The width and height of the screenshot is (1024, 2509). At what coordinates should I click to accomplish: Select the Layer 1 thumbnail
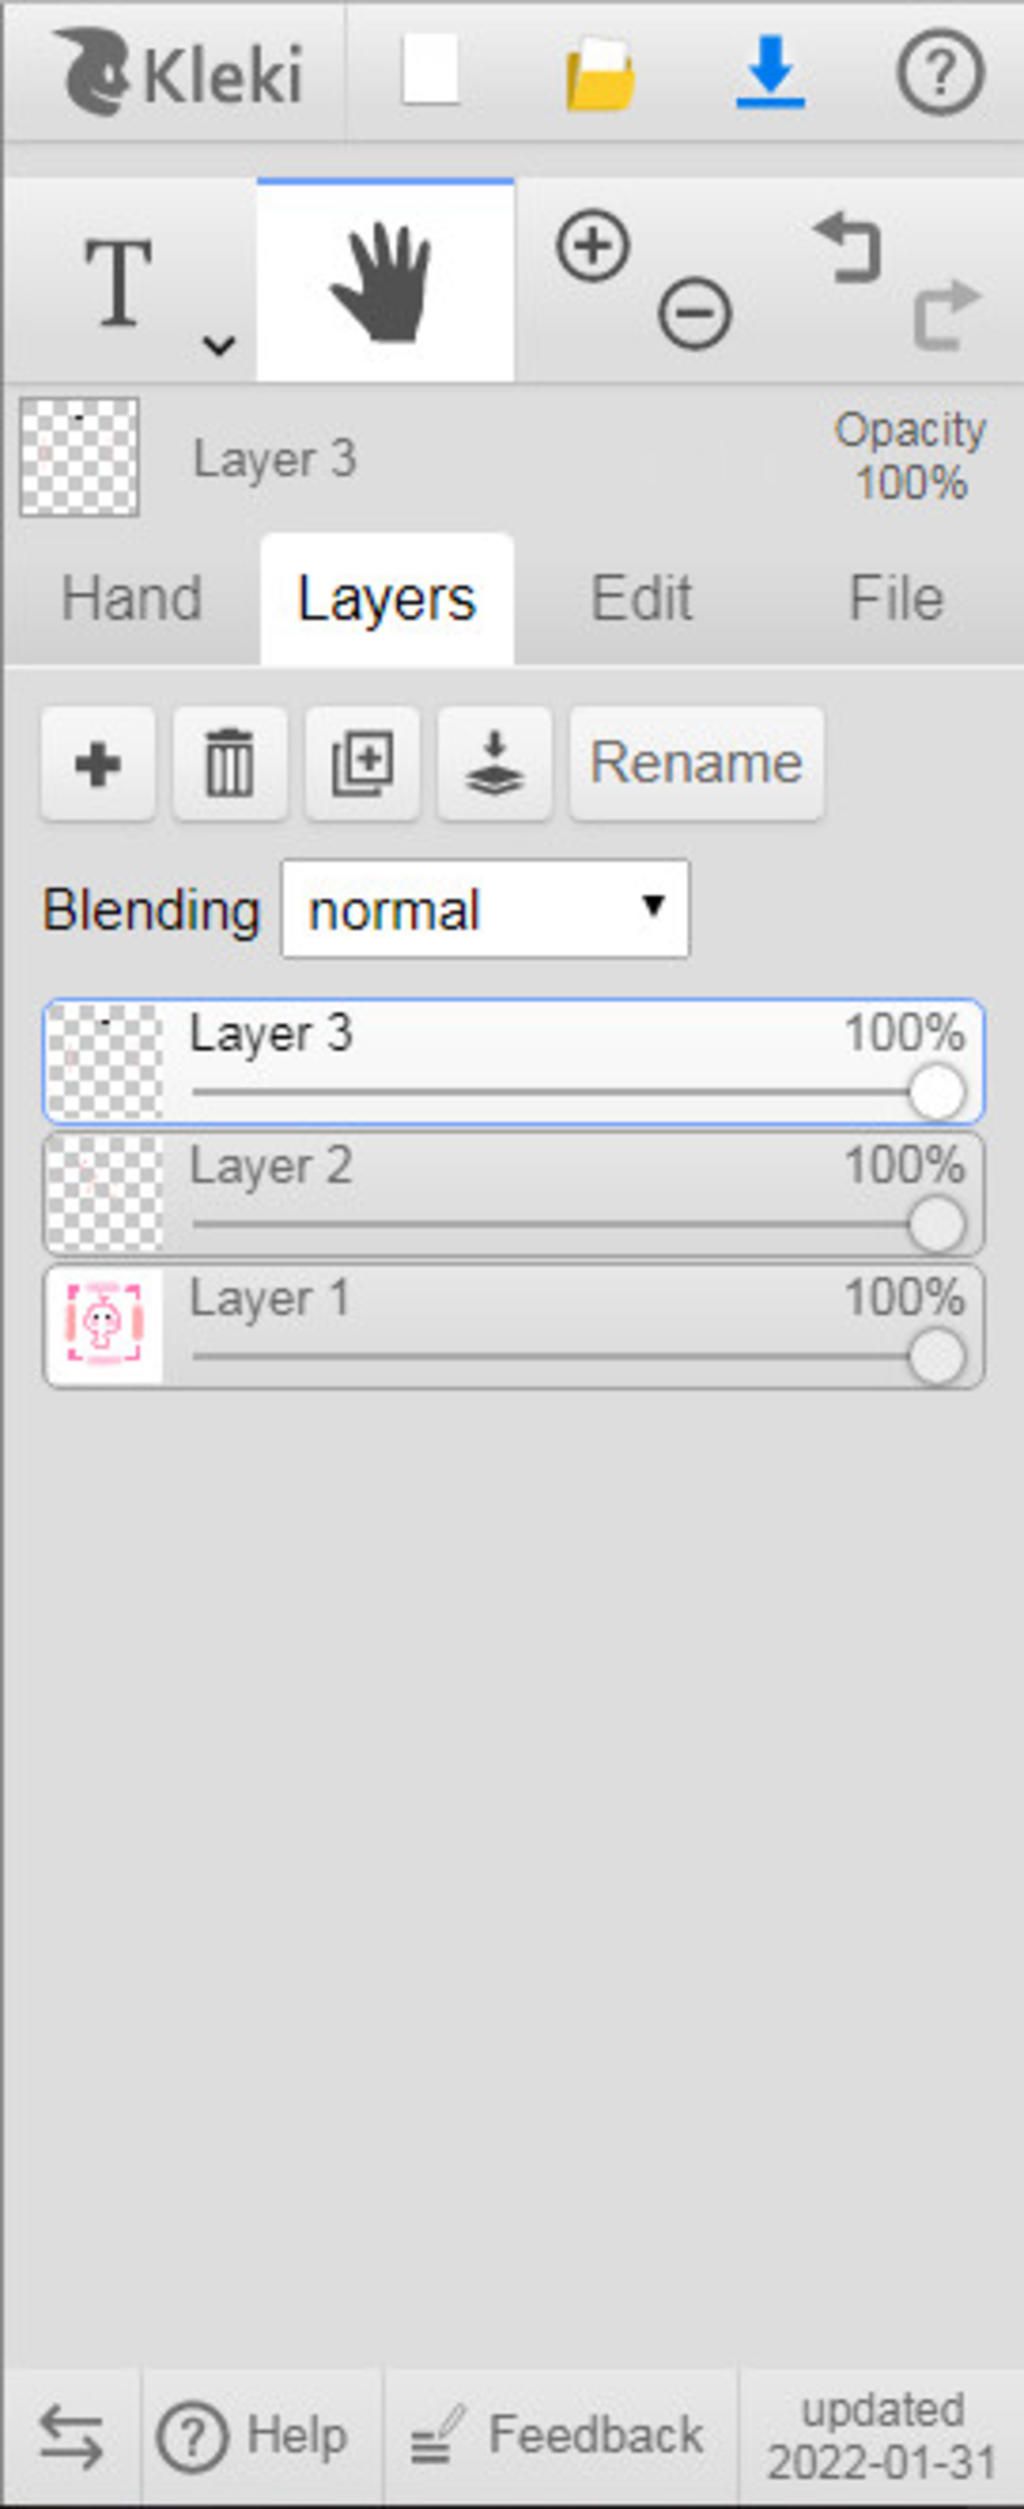click(105, 1326)
